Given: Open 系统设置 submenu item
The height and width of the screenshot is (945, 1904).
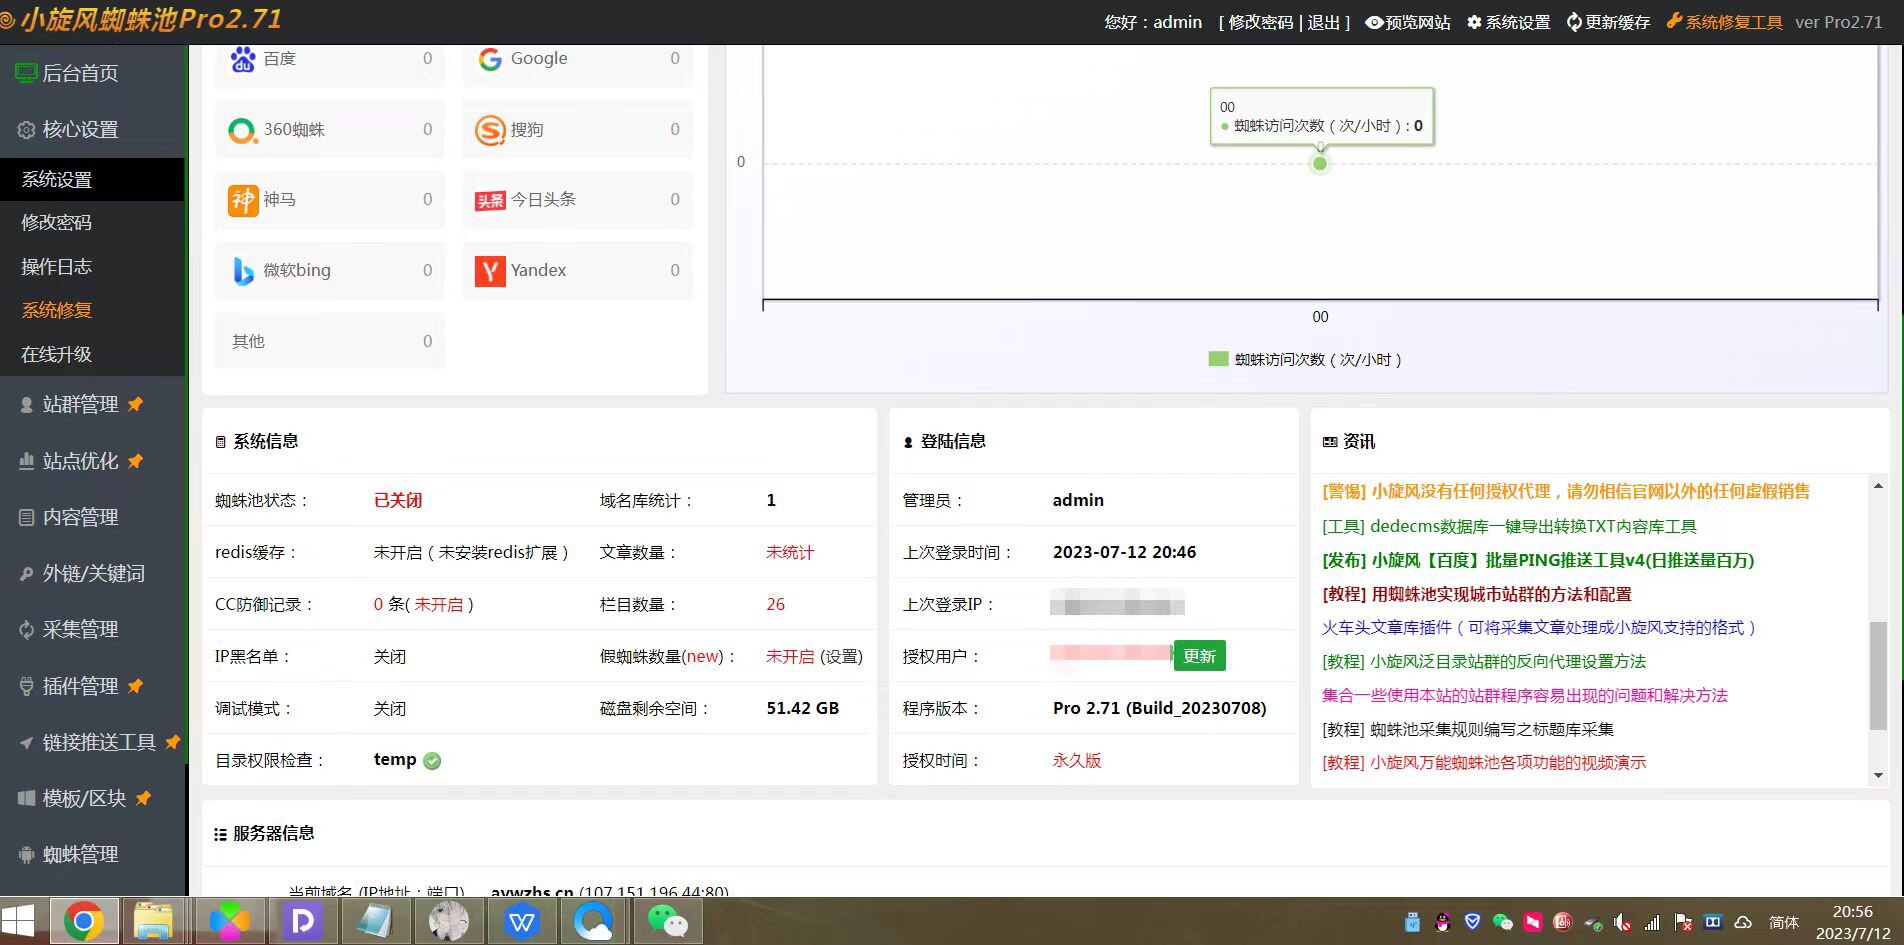Looking at the screenshot, I should coord(92,179).
